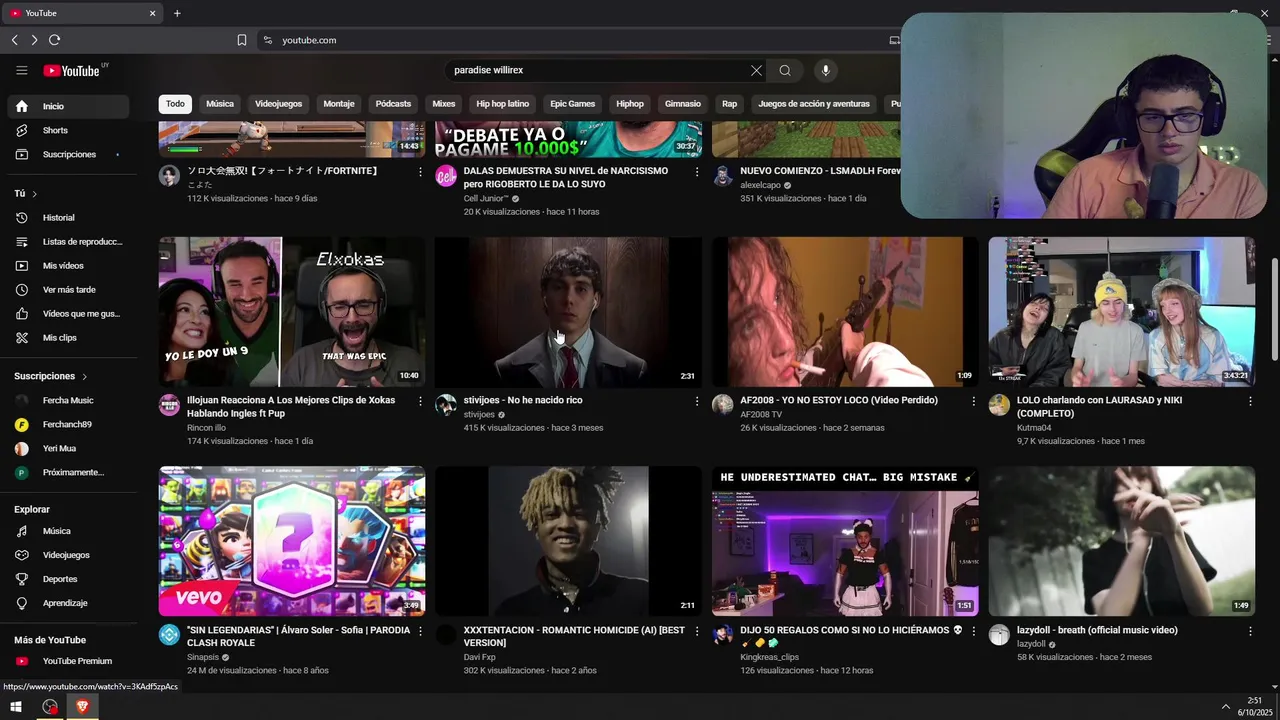Open options for stivijoes video
Image resolution: width=1280 pixels, height=720 pixels.
pyautogui.click(x=697, y=401)
